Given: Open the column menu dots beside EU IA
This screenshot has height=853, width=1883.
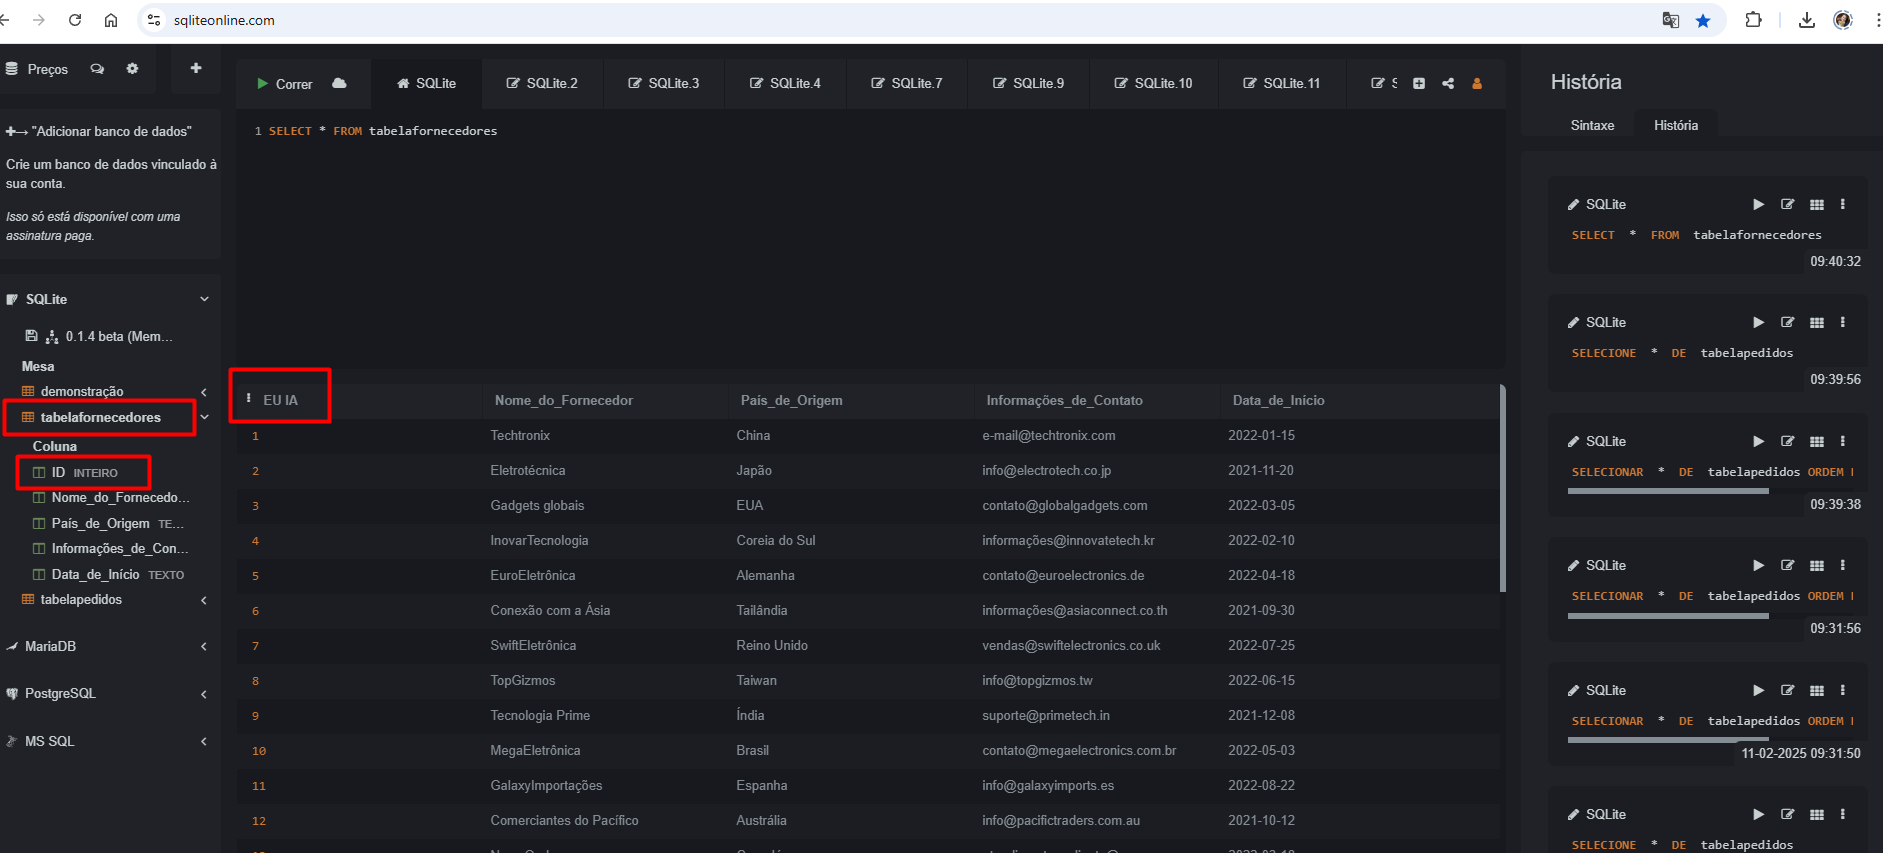Looking at the screenshot, I should tap(248, 398).
